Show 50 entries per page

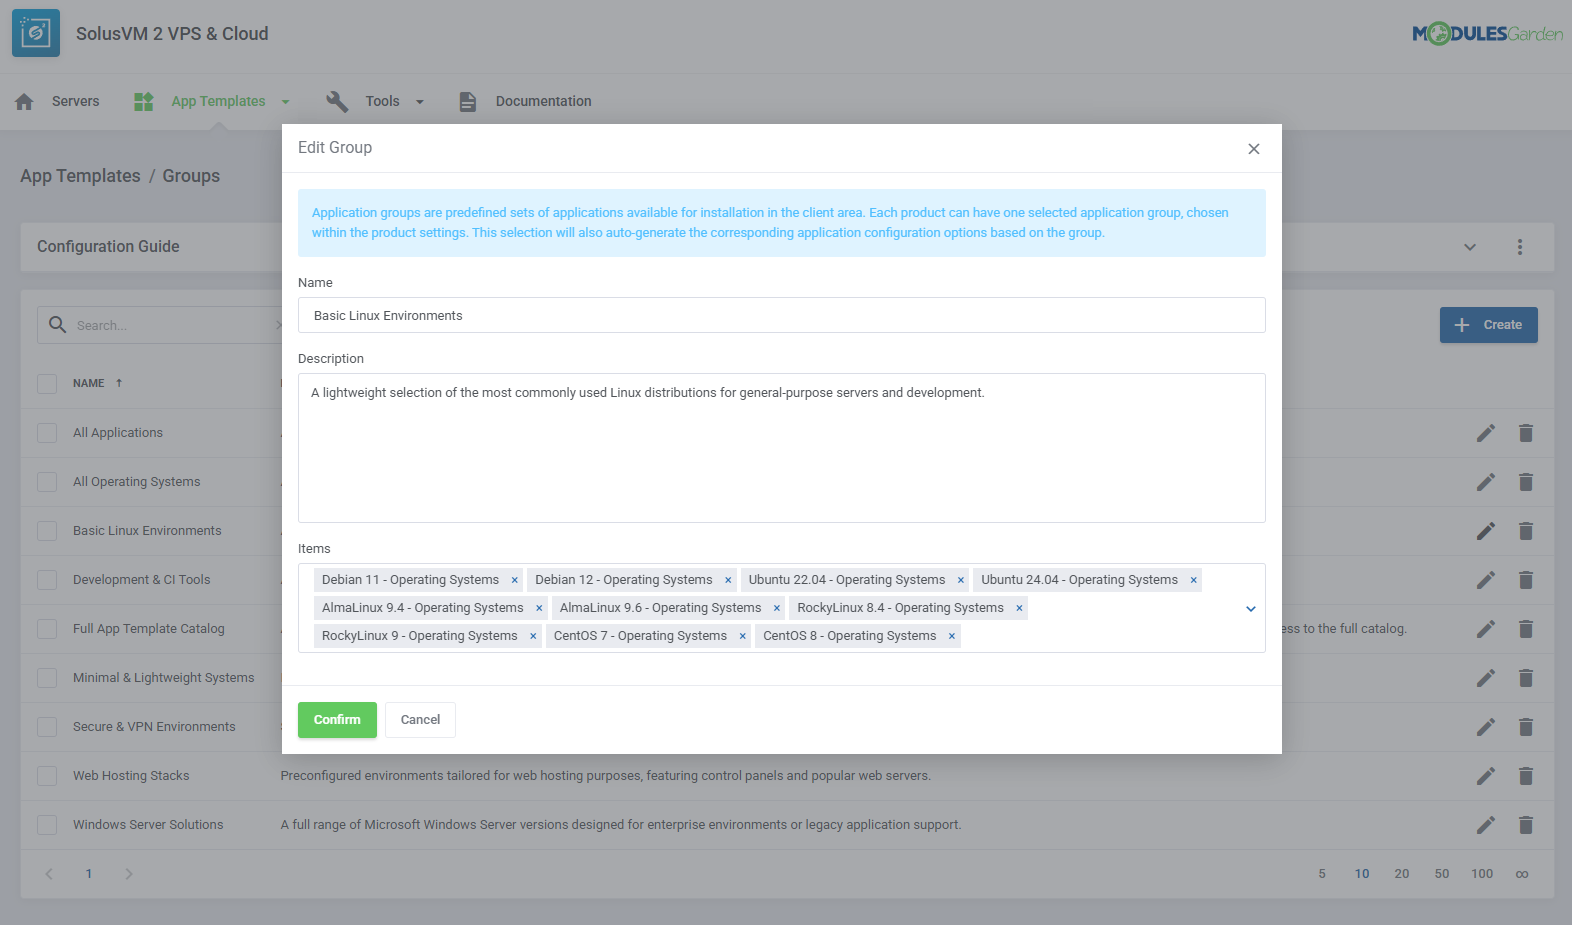point(1442,874)
